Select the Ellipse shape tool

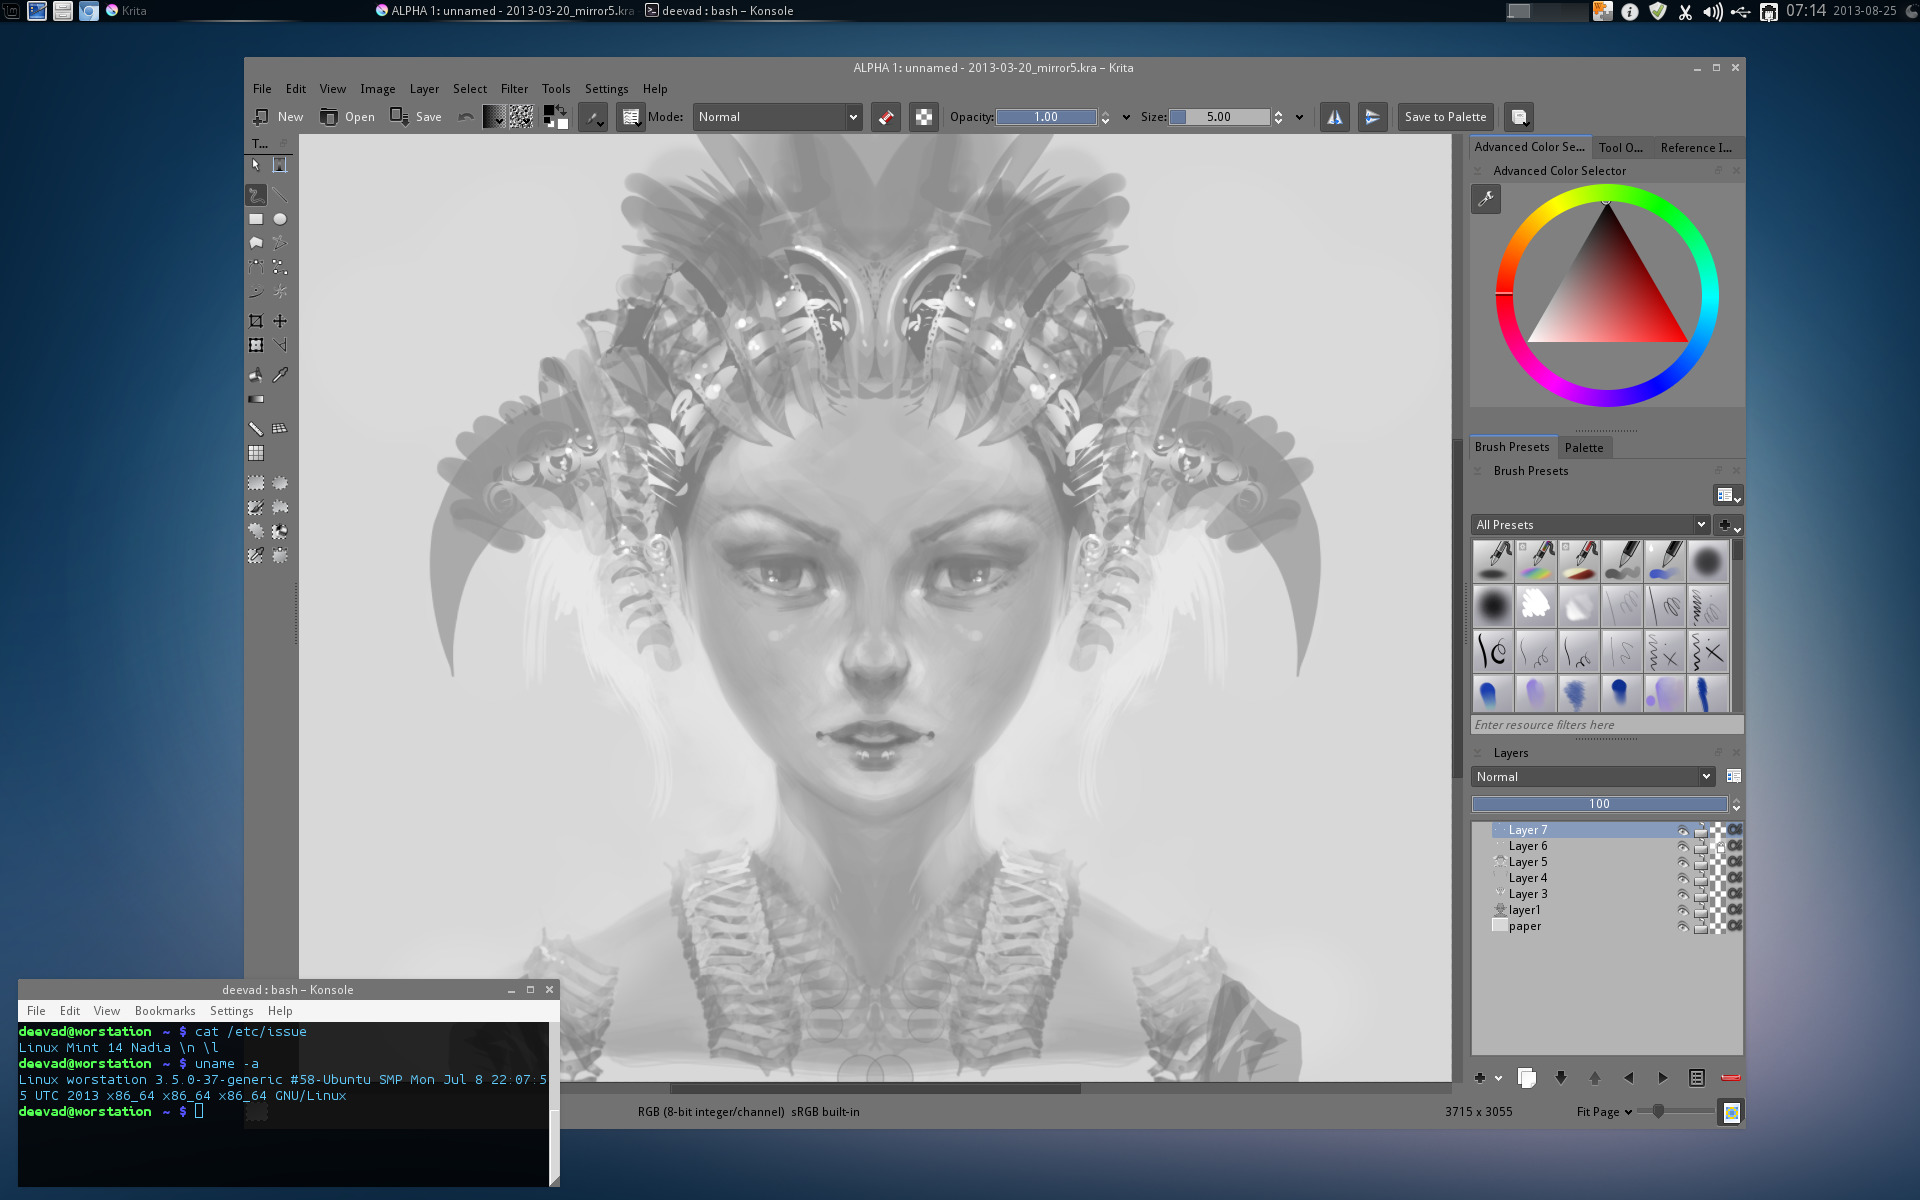pos(280,219)
